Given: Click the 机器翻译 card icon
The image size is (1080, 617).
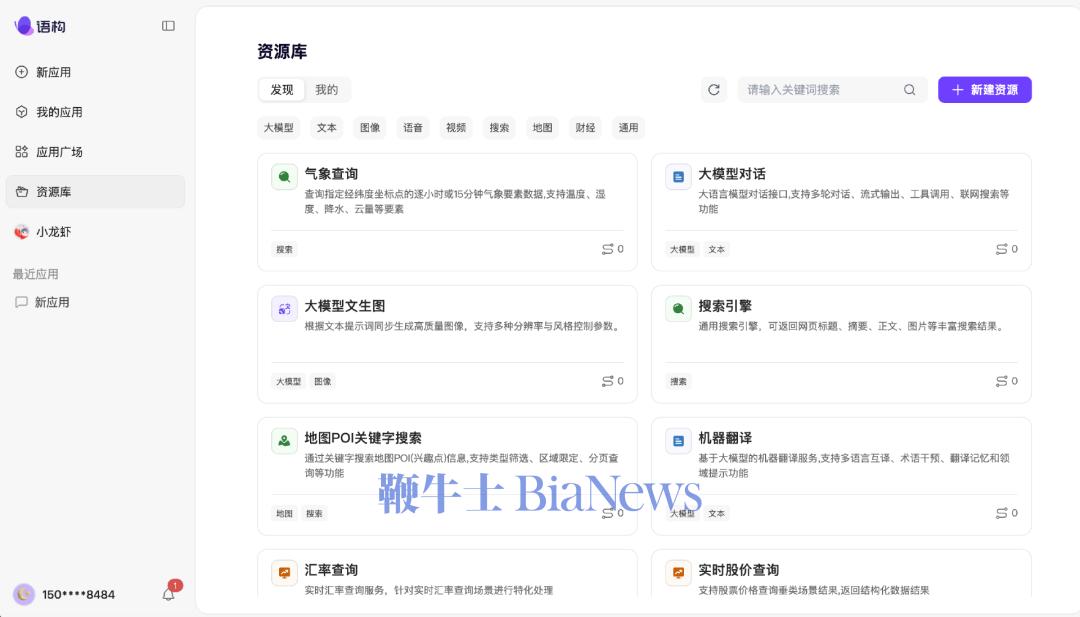Looking at the screenshot, I should click(x=678, y=441).
